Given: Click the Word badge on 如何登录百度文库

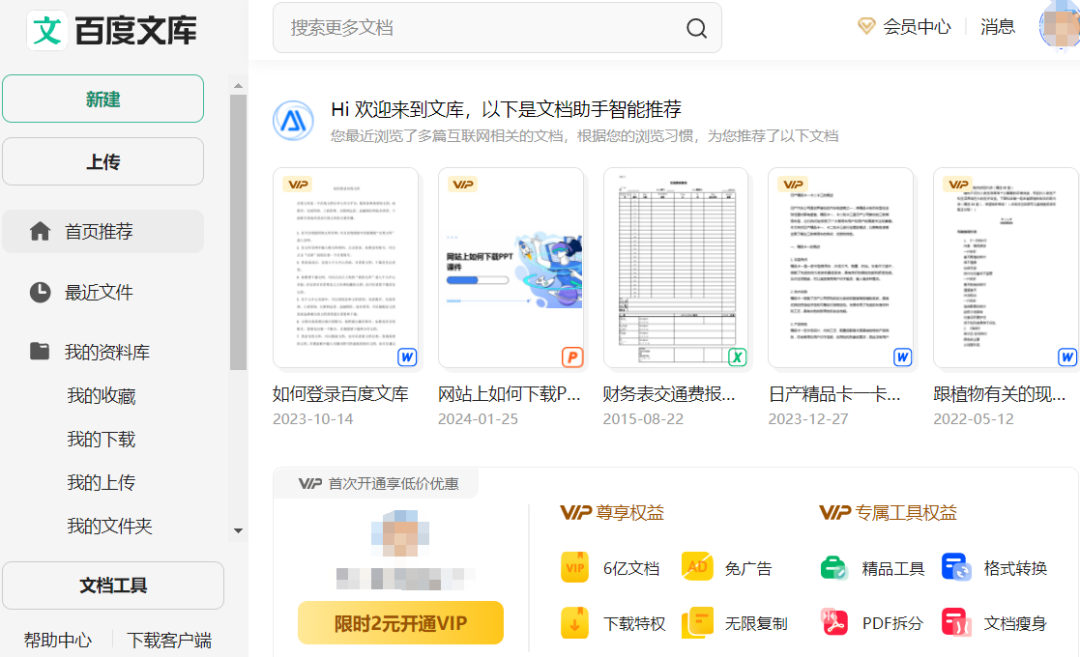Looking at the screenshot, I should tap(408, 356).
